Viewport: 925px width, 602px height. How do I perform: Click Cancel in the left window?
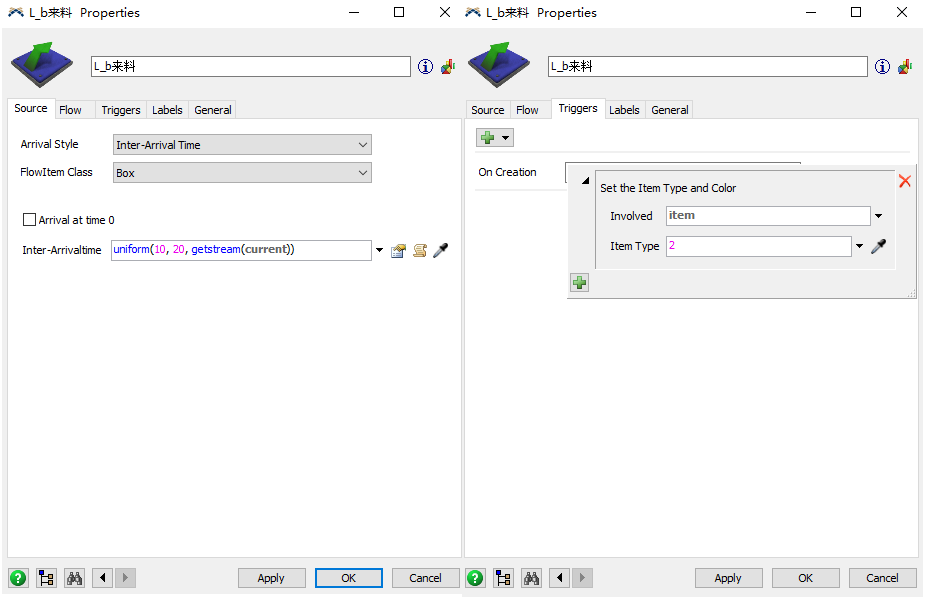(x=425, y=578)
